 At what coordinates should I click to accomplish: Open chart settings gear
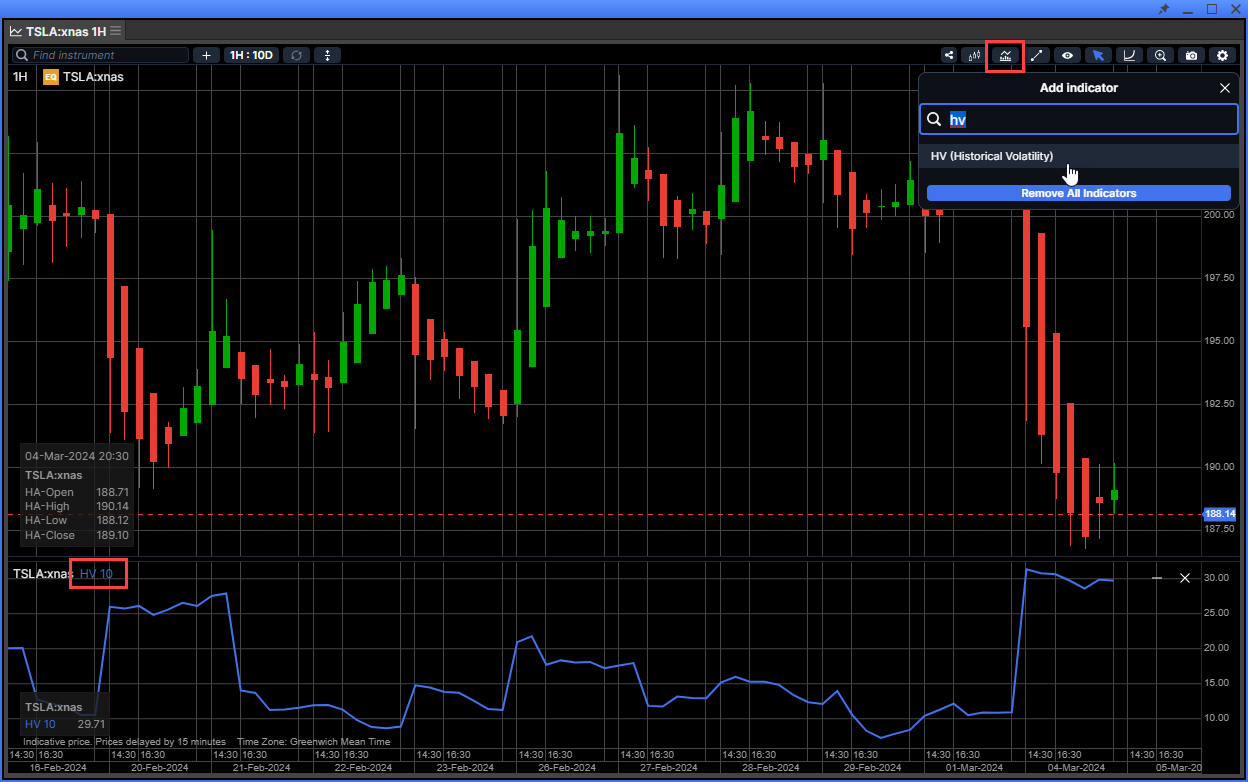tap(1222, 55)
